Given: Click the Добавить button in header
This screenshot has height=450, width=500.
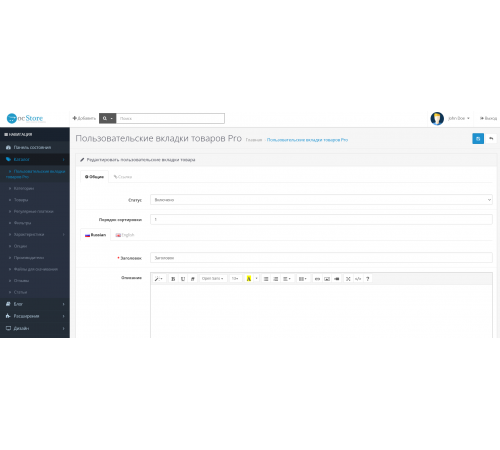Looking at the screenshot, I should (84, 118).
